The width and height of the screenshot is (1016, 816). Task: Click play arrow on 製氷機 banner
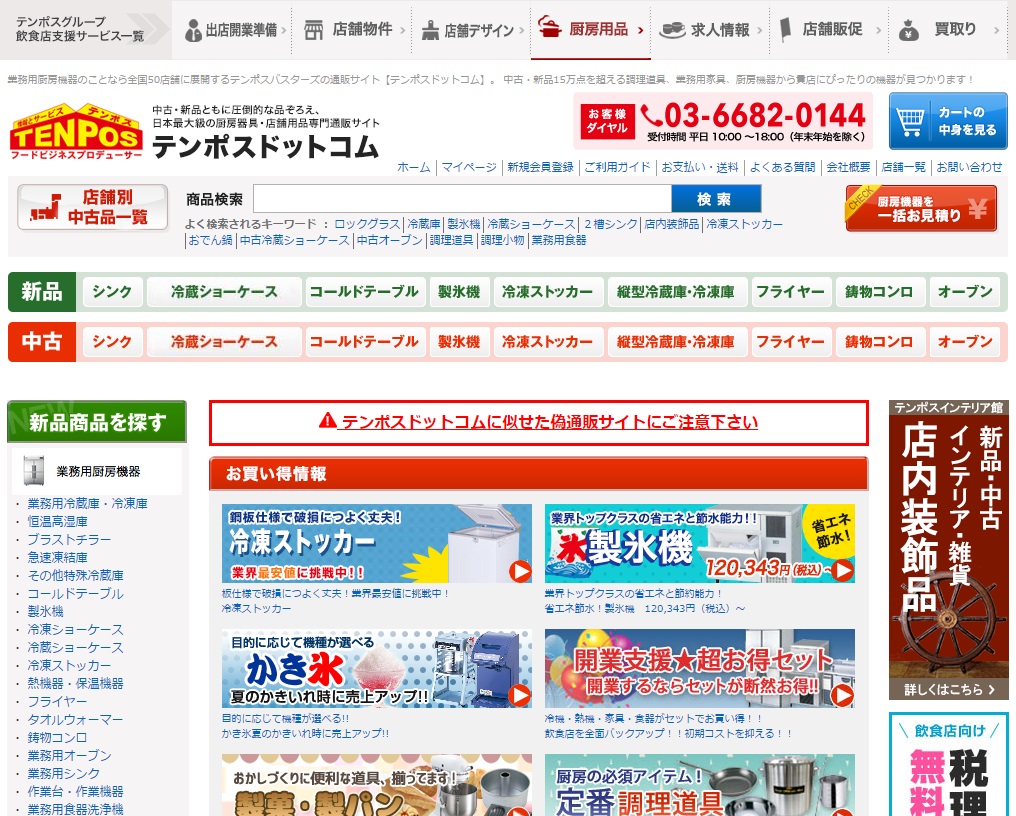[842, 570]
